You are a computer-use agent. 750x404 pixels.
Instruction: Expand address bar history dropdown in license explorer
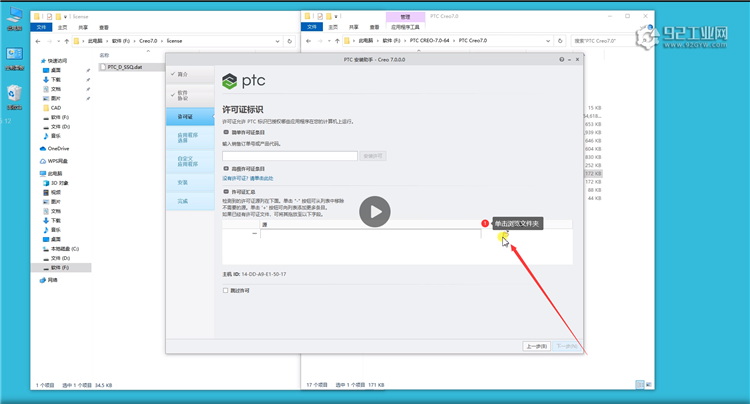click(x=277, y=41)
